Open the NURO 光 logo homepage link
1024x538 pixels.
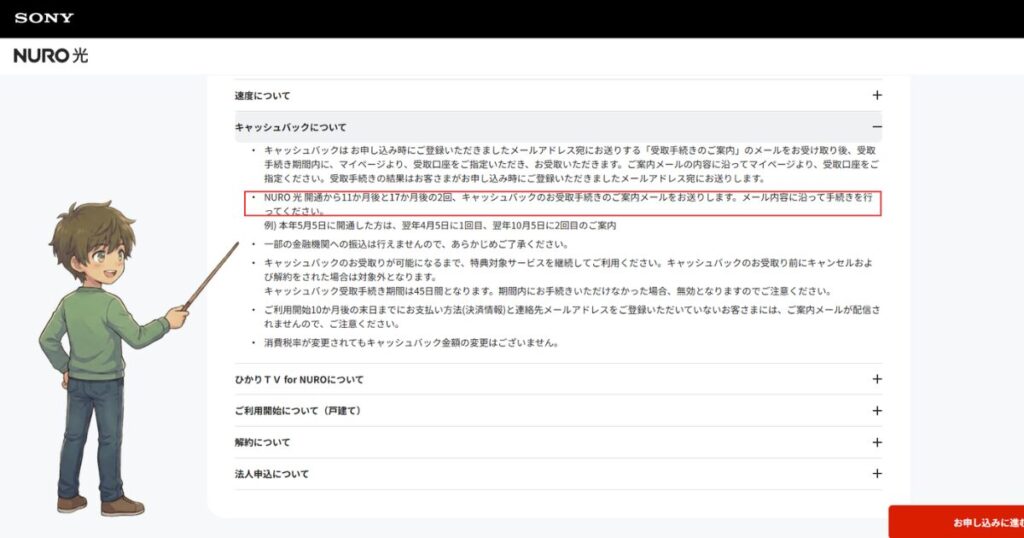[51, 56]
